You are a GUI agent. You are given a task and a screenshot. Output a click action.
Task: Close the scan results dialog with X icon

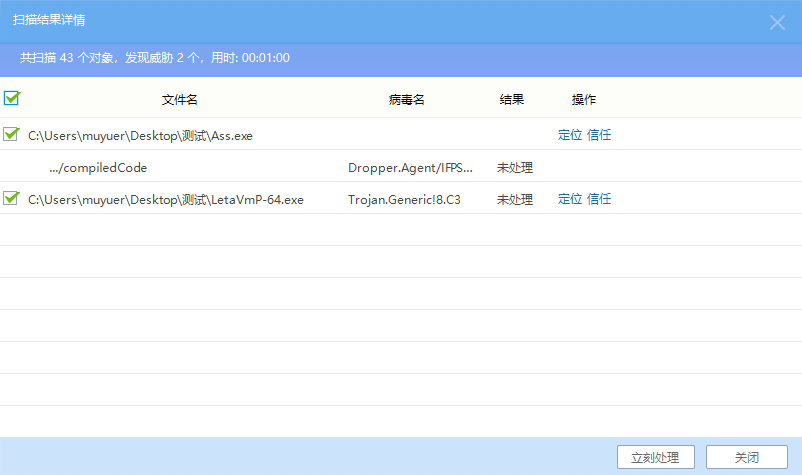tap(777, 22)
